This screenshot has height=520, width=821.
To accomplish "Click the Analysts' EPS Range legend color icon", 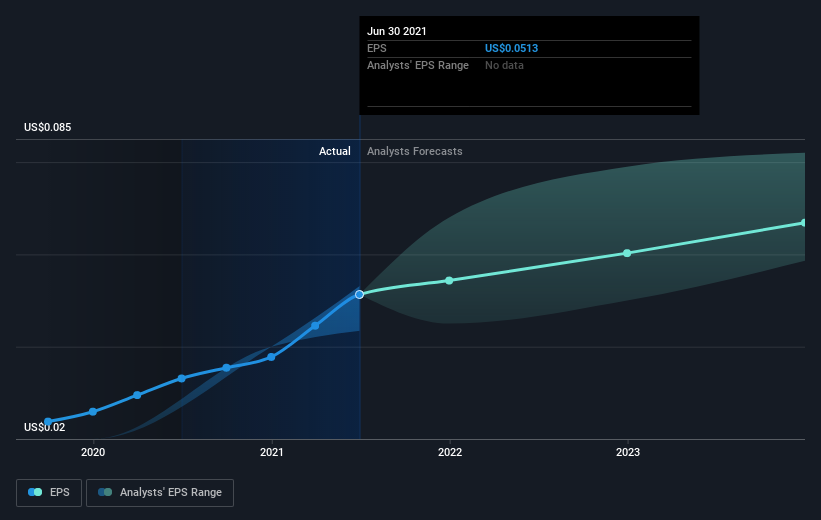I will point(105,492).
